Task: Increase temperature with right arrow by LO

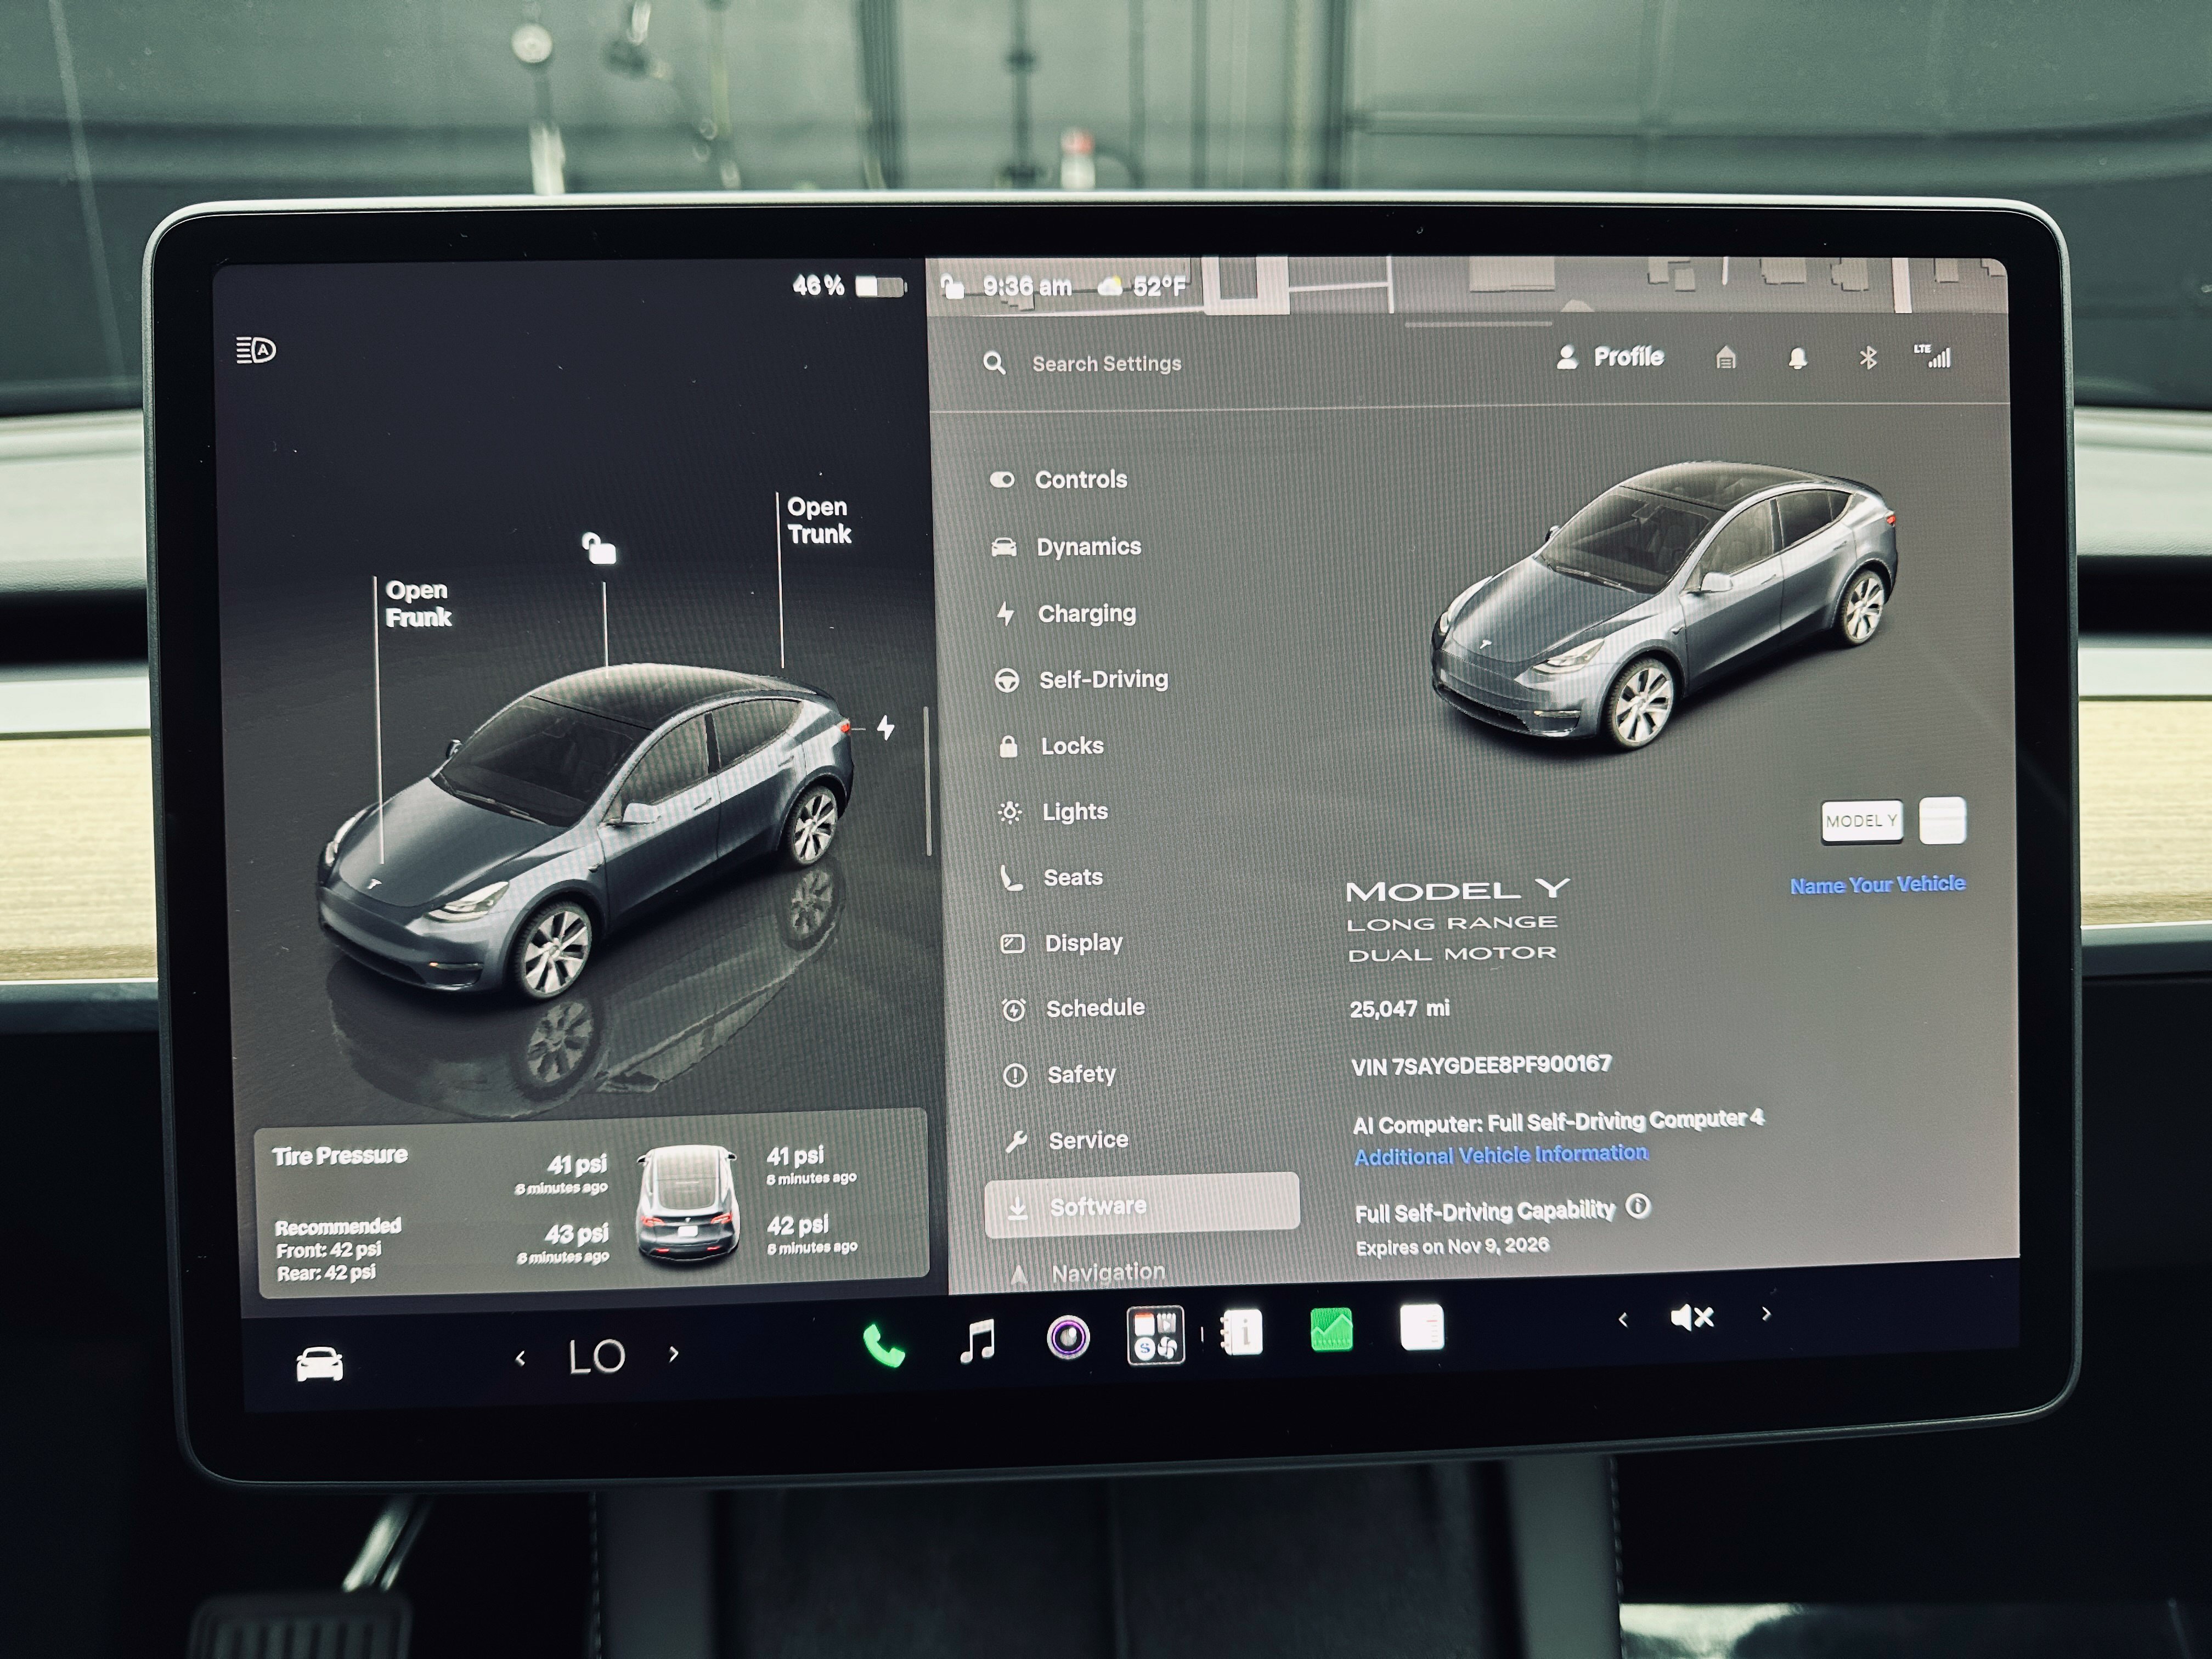Action: click(674, 1354)
